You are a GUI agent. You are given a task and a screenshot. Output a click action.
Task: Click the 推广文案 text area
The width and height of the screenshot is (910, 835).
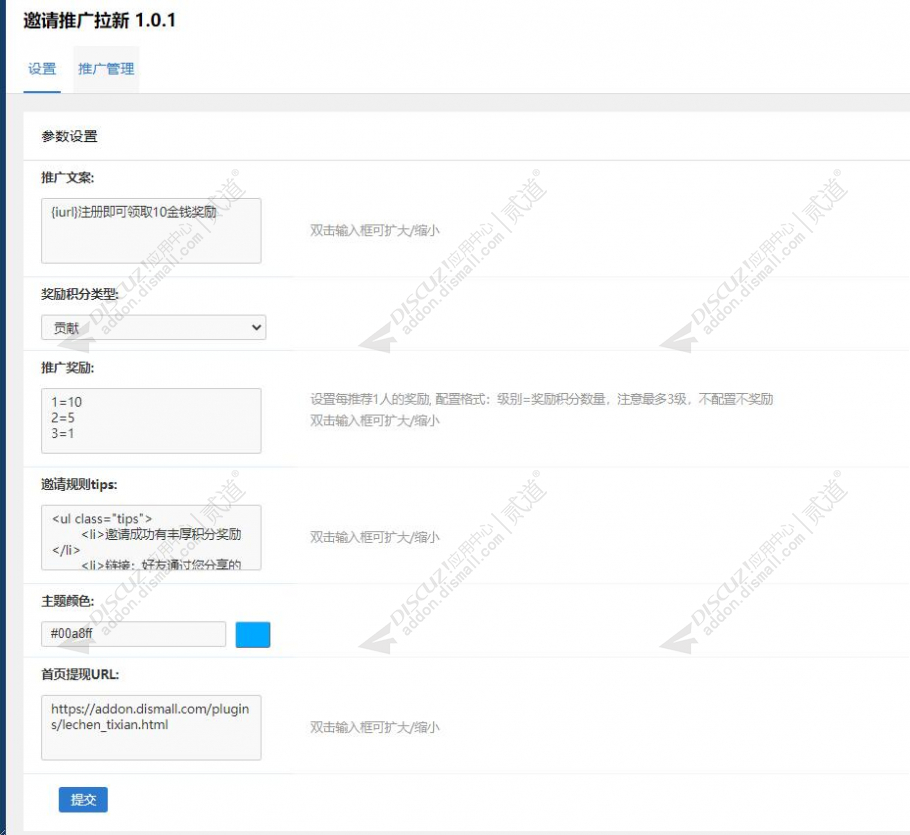[x=151, y=231]
